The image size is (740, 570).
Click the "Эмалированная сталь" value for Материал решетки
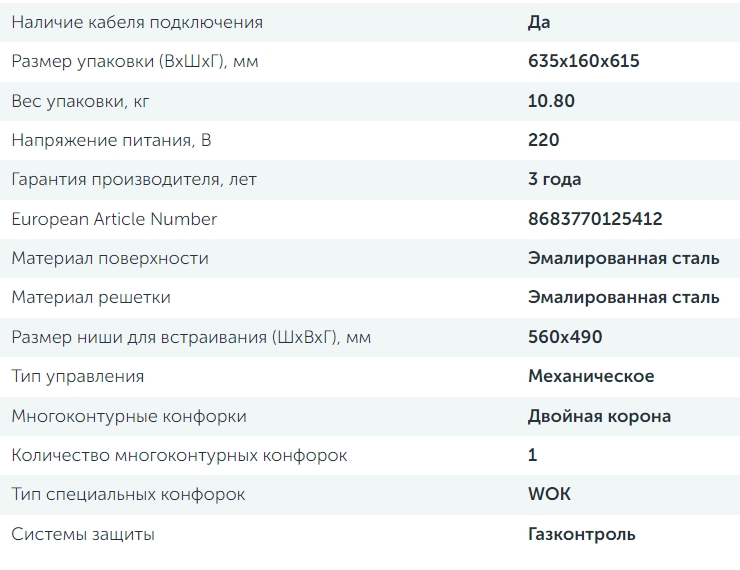623,297
